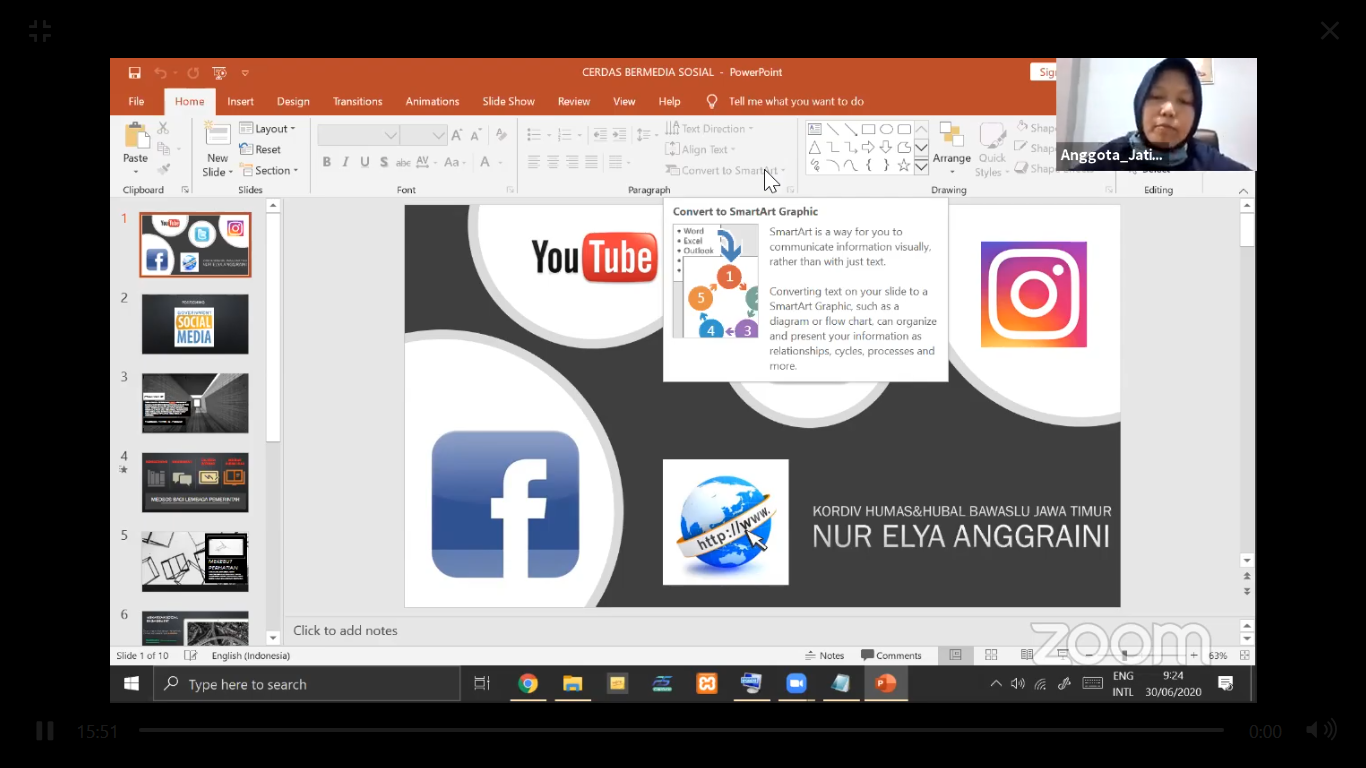Toggle Bold text formatting
1366x768 pixels.
[327, 162]
